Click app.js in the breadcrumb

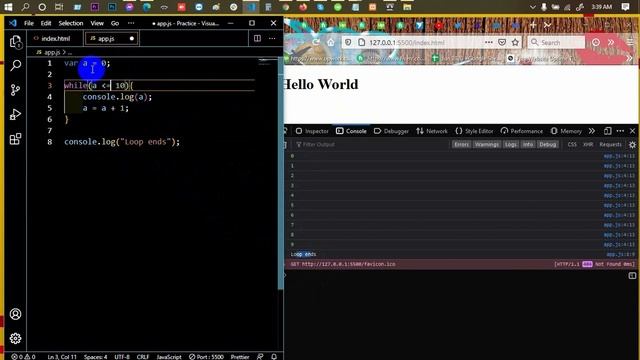52,52
